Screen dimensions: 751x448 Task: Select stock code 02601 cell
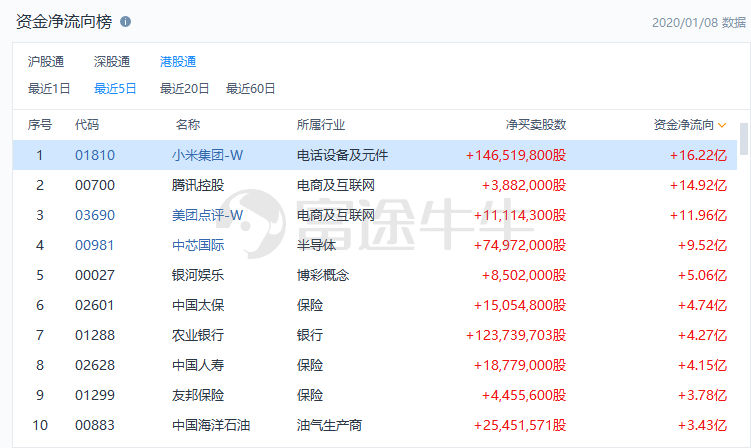coord(94,305)
